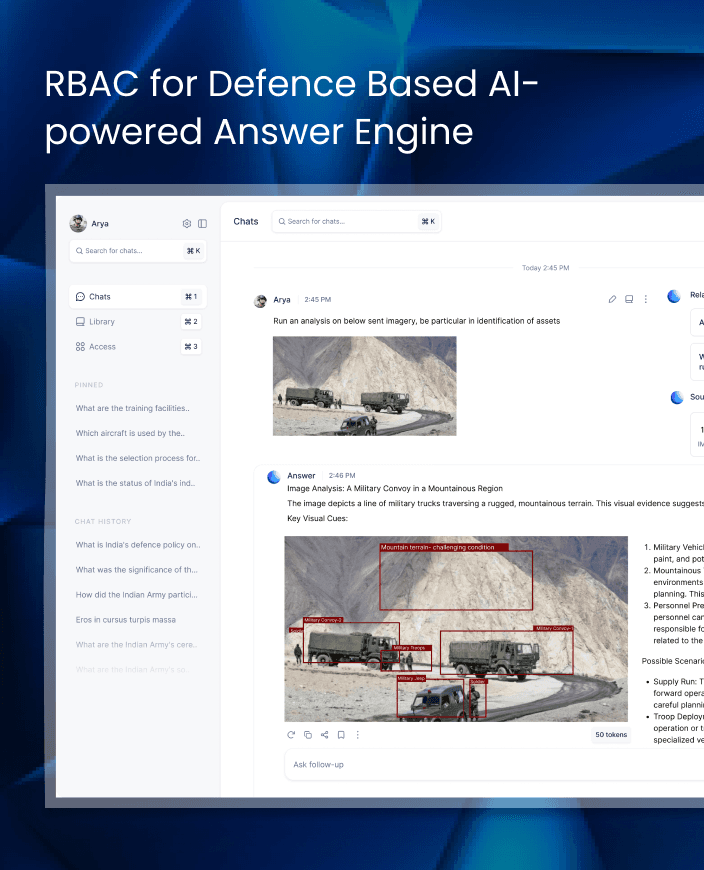Click the ⌘1 shortcut badge on Chats

[x=191, y=297]
